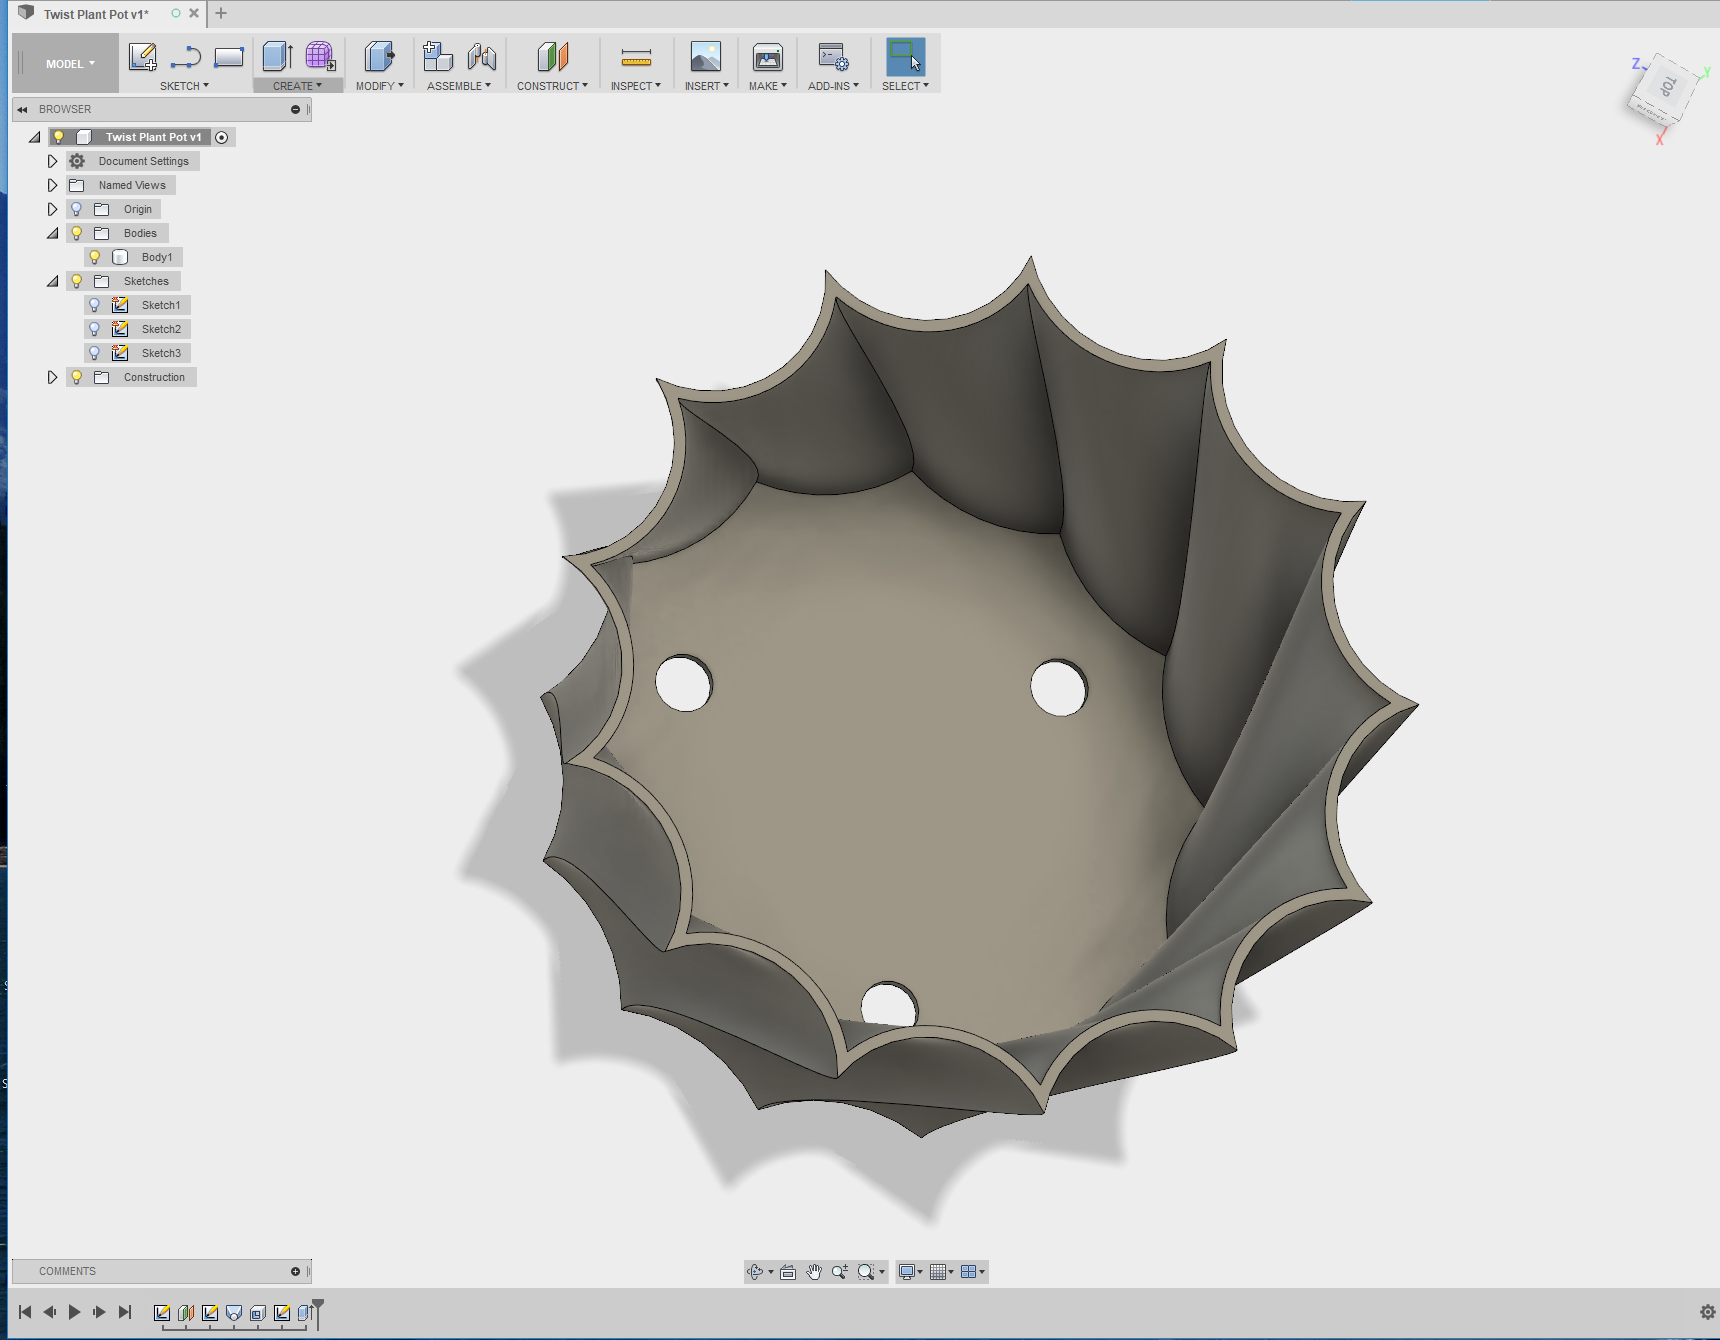
Task: Click the ViewCube TOP face
Action: (1667, 87)
